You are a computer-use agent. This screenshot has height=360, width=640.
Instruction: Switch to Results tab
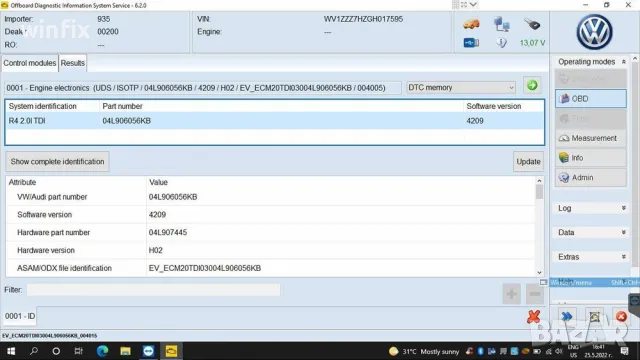pyautogui.click(x=73, y=63)
